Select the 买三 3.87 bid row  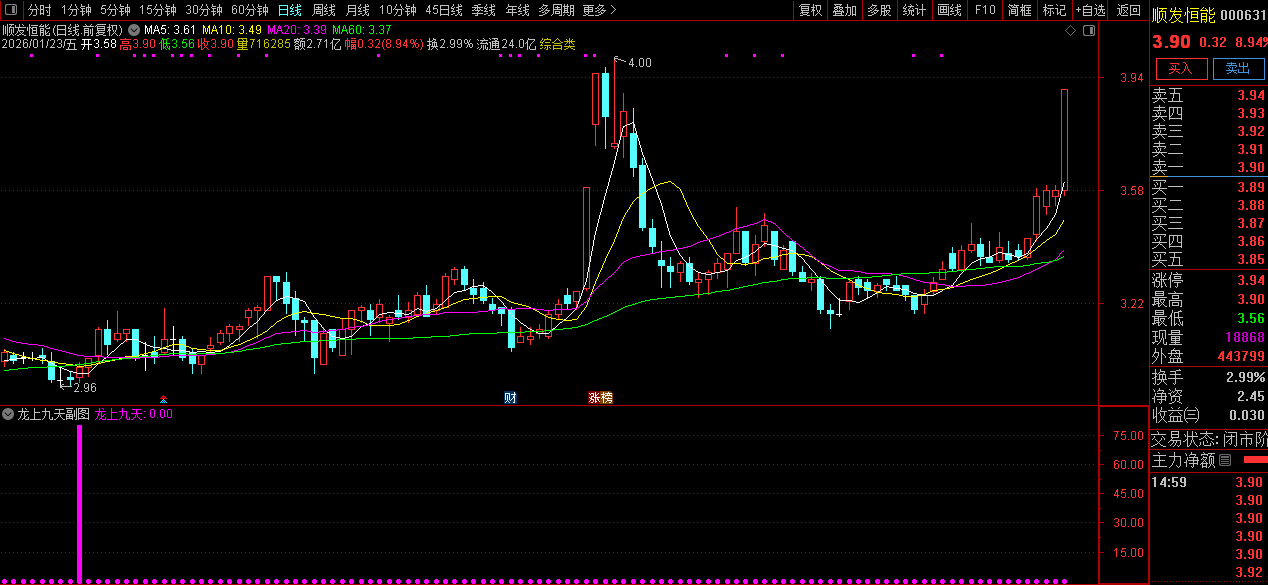point(1209,223)
